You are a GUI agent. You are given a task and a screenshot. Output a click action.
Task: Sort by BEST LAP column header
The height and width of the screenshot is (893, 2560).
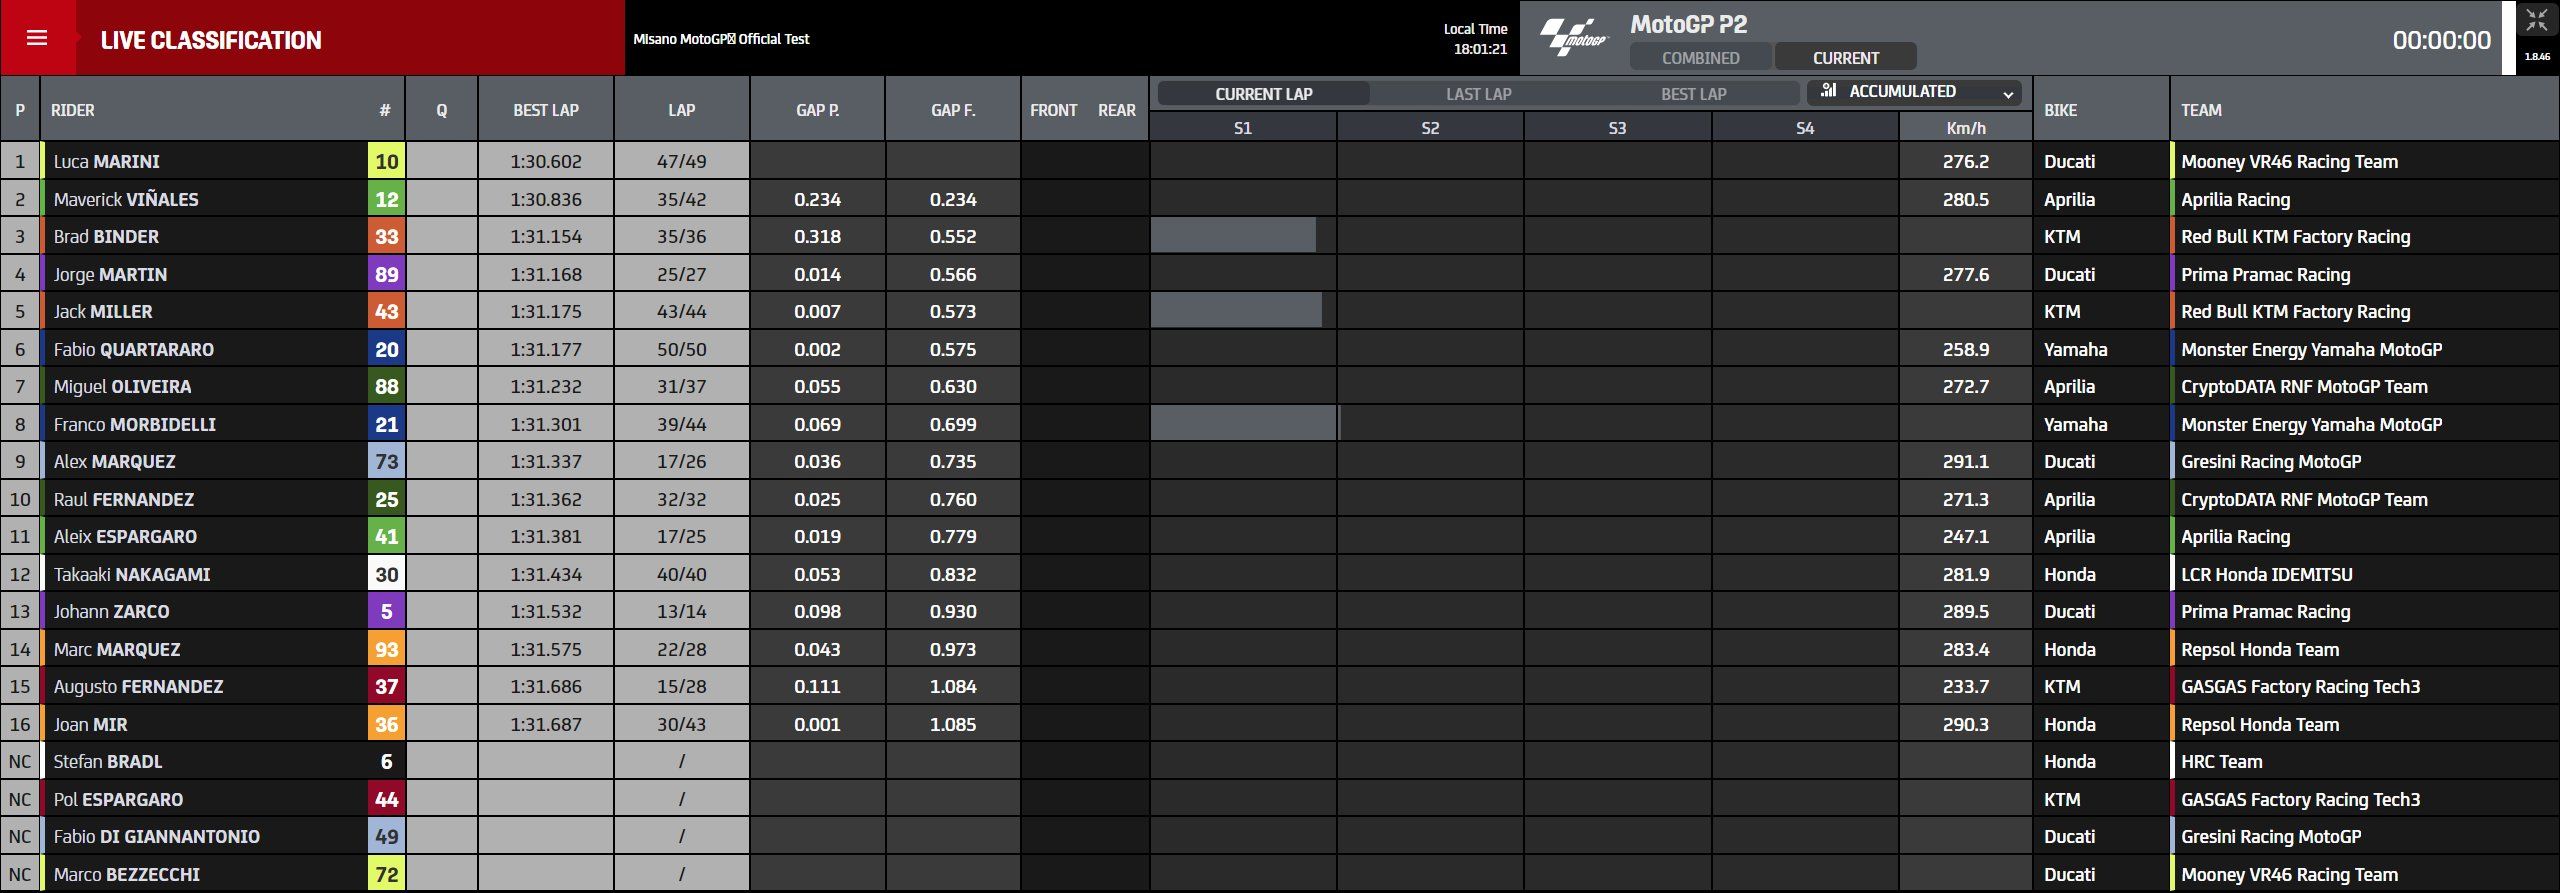pyautogui.click(x=546, y=110)
